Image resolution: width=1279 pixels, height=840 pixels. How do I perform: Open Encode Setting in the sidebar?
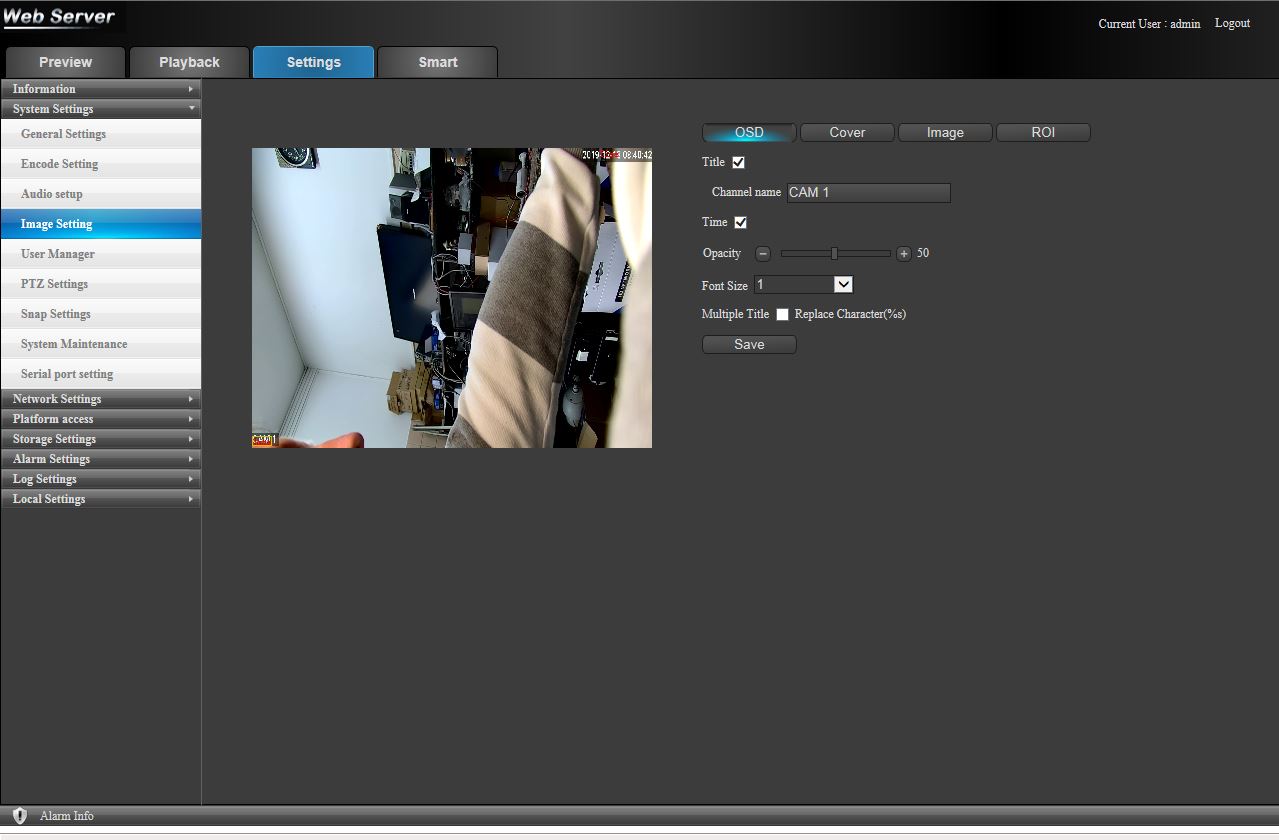coord(60,164)
